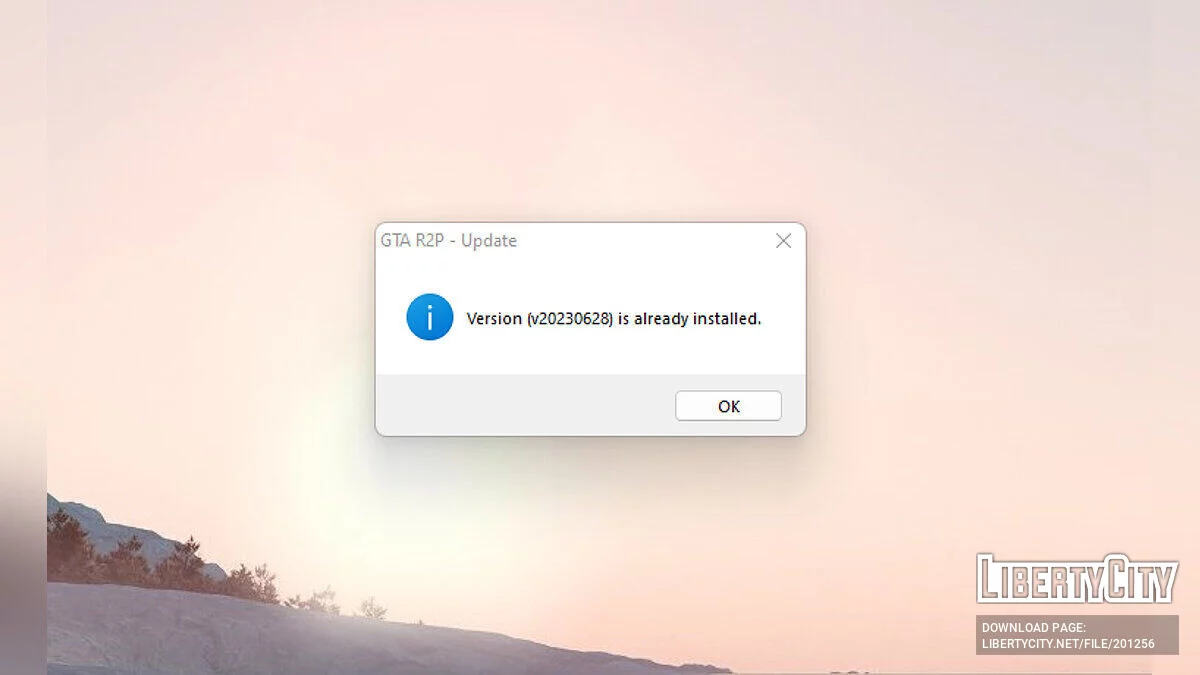Click the blue information icon
Screen dimensions: 1200x675
(430, 317)
